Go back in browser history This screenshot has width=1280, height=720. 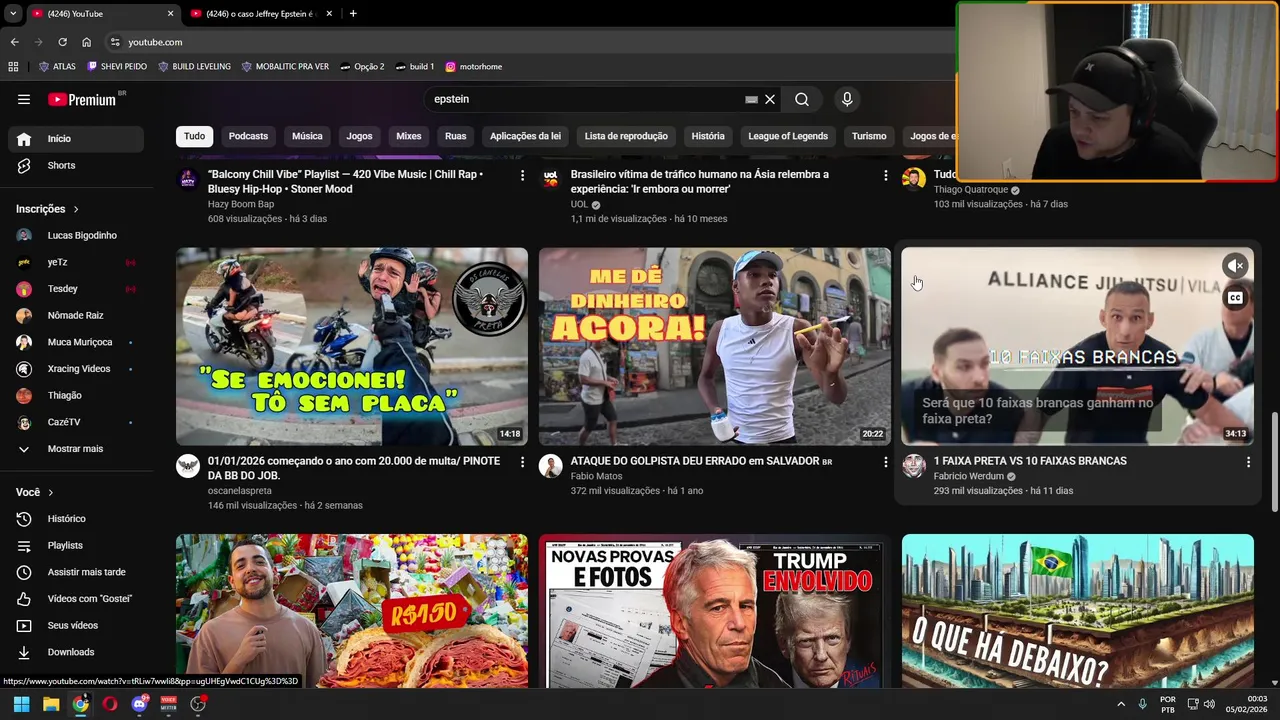click(14, 42)
